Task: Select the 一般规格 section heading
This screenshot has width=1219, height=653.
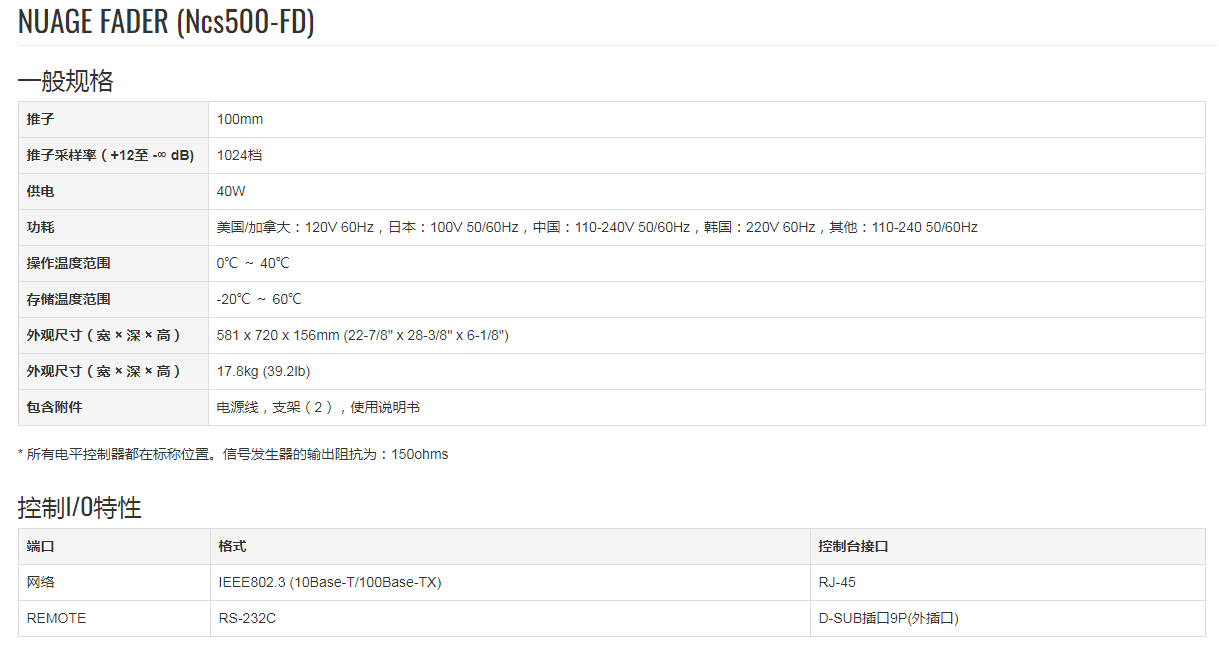Action: pos(65,81)
